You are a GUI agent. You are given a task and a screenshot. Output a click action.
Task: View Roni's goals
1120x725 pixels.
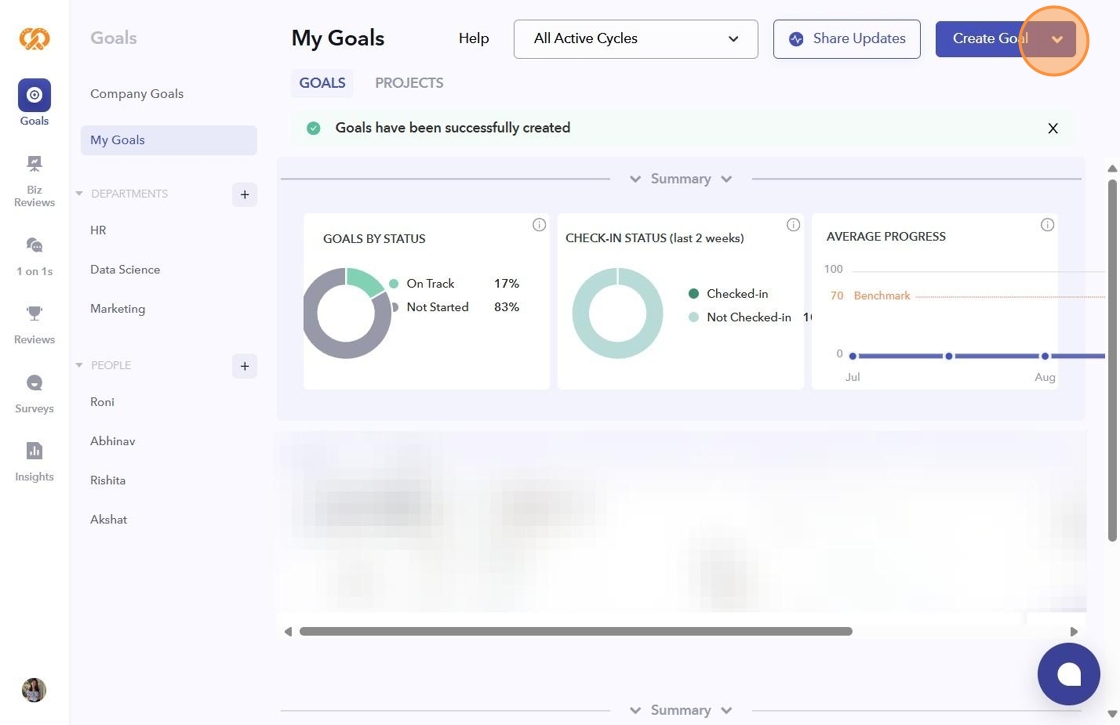click(102, 401)
